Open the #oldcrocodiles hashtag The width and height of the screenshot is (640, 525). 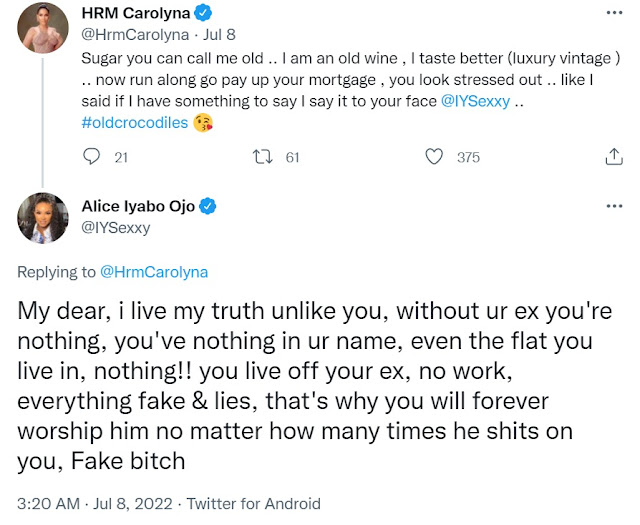(129, 123)
